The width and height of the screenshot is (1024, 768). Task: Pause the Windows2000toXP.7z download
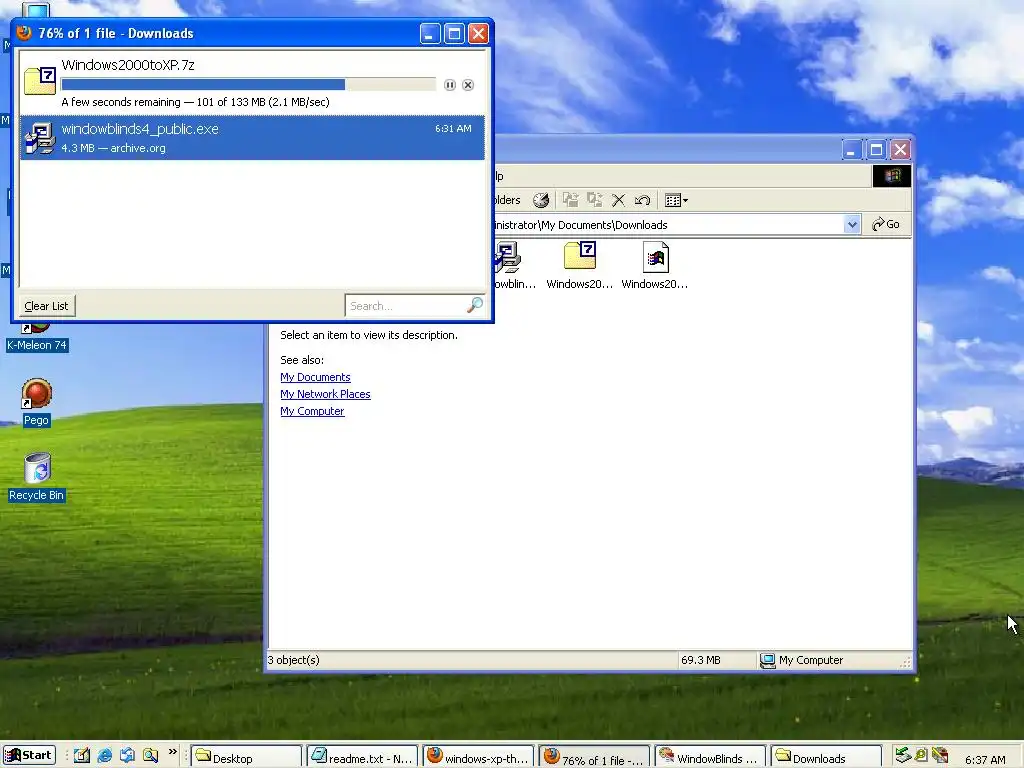[x=450, y=85]
